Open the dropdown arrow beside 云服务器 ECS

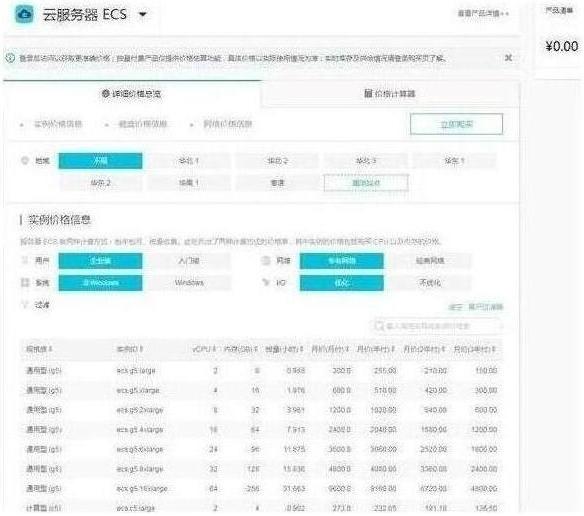(142, 15)
